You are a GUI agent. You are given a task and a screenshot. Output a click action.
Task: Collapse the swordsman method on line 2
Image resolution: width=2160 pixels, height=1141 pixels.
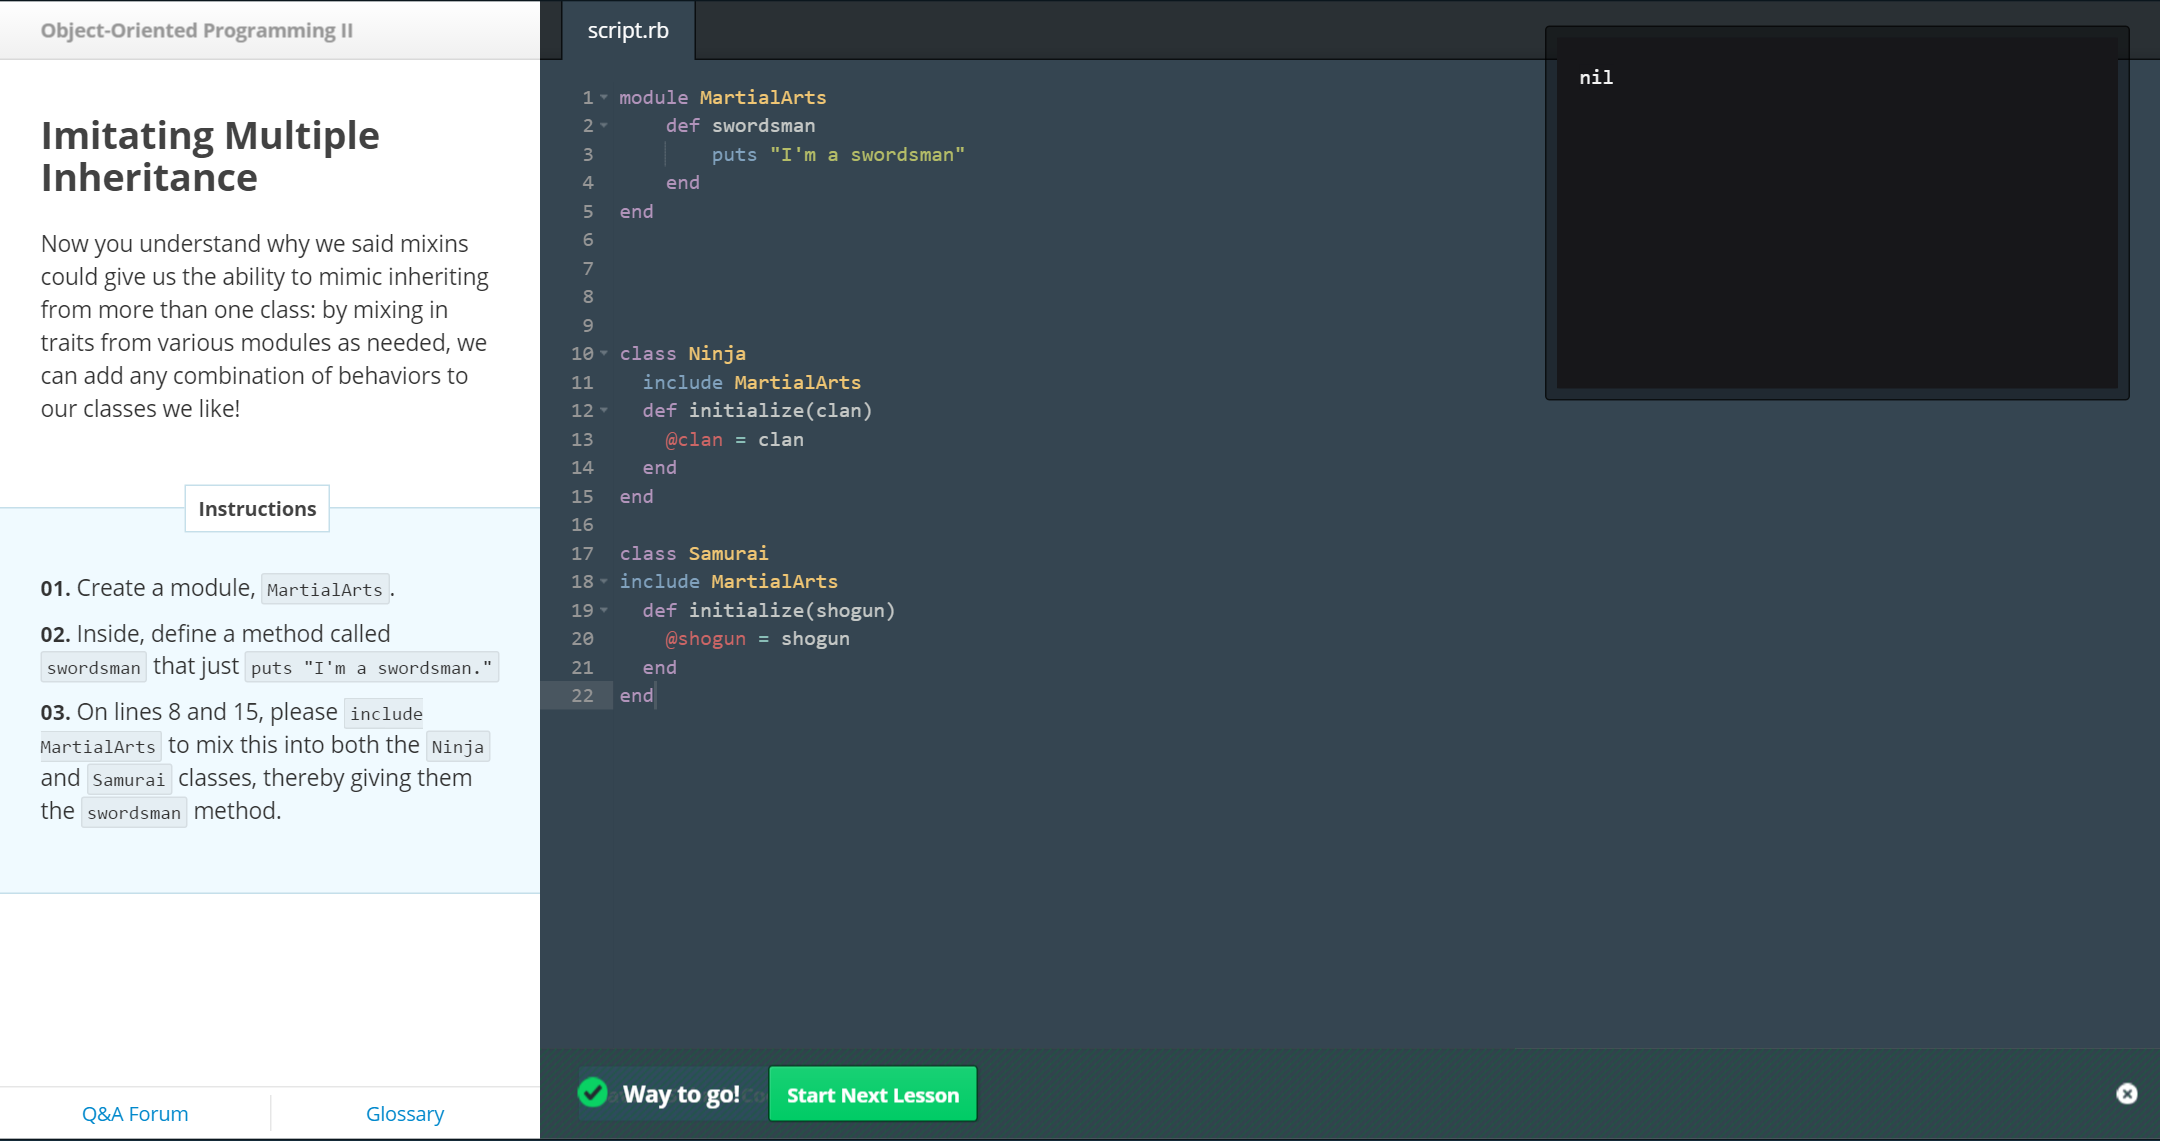click(605, 126)
